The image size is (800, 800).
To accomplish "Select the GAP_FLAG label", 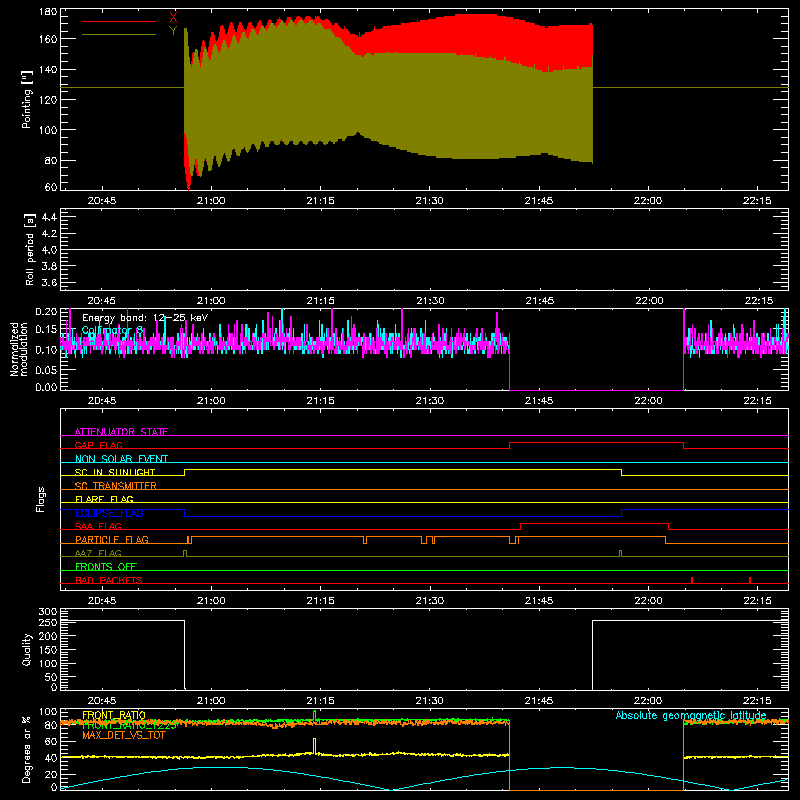I will tap(98, 445).
